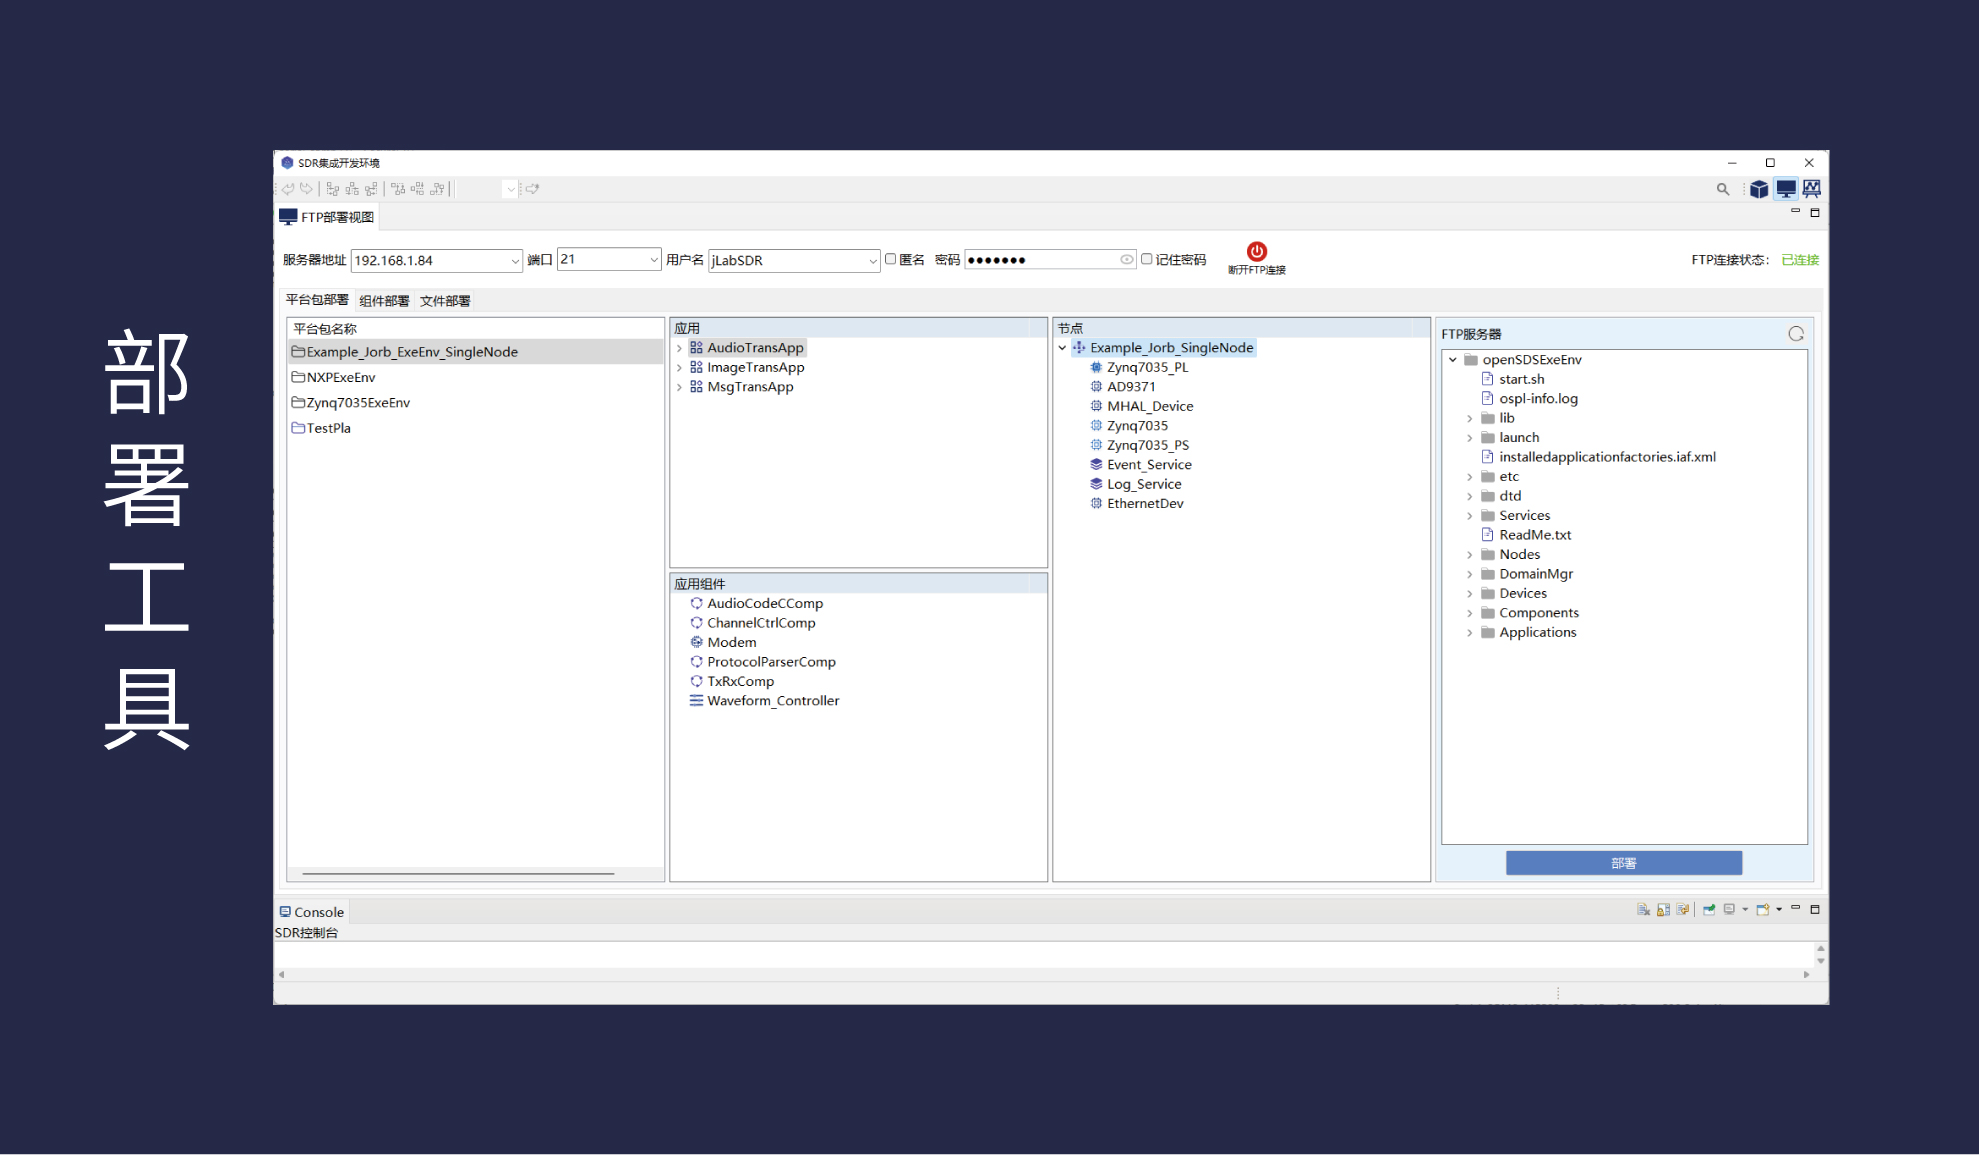Open the 3D cube perspective icon
The image size is (1979, 1155).
click(1758, 189)
